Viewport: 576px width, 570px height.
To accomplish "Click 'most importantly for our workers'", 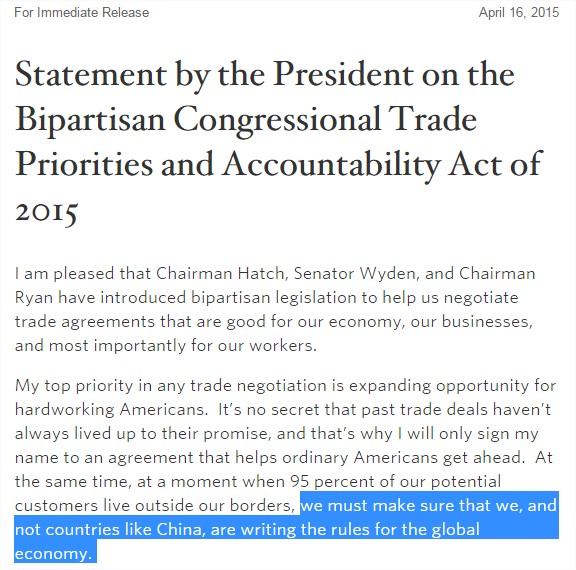I will [183, 346].
